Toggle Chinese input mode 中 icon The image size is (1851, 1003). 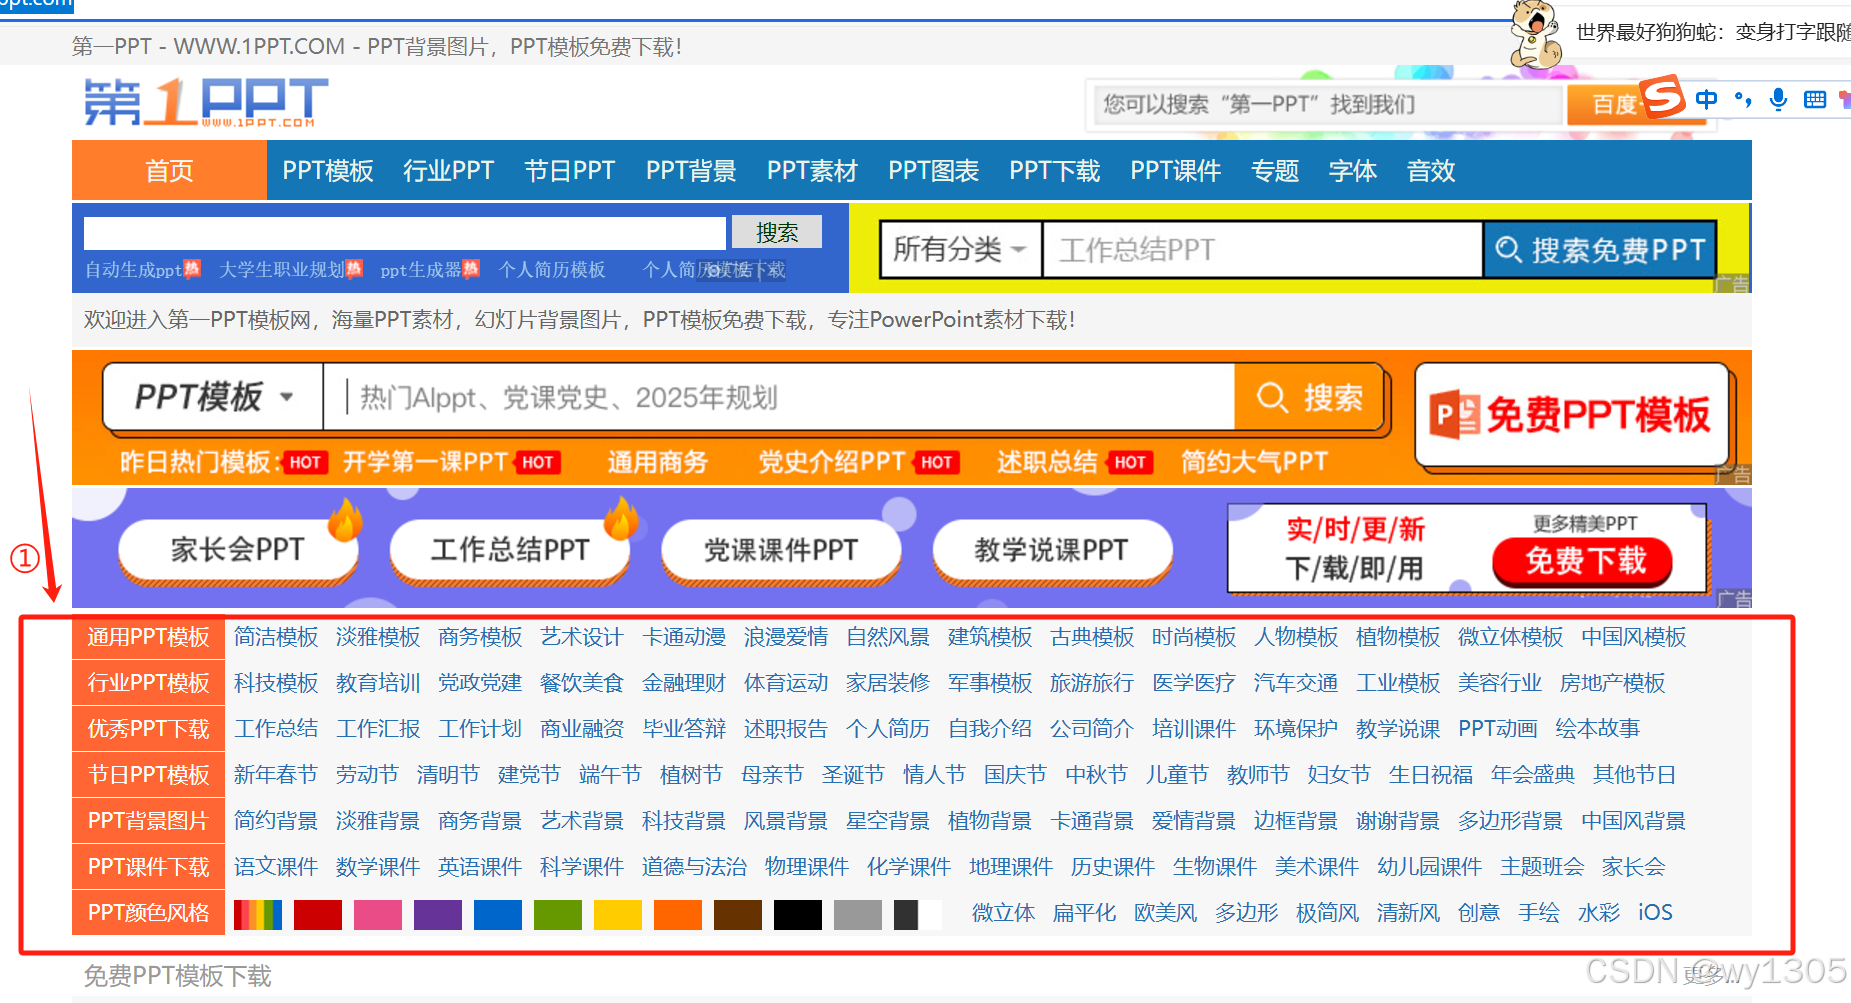[1706, 98]
